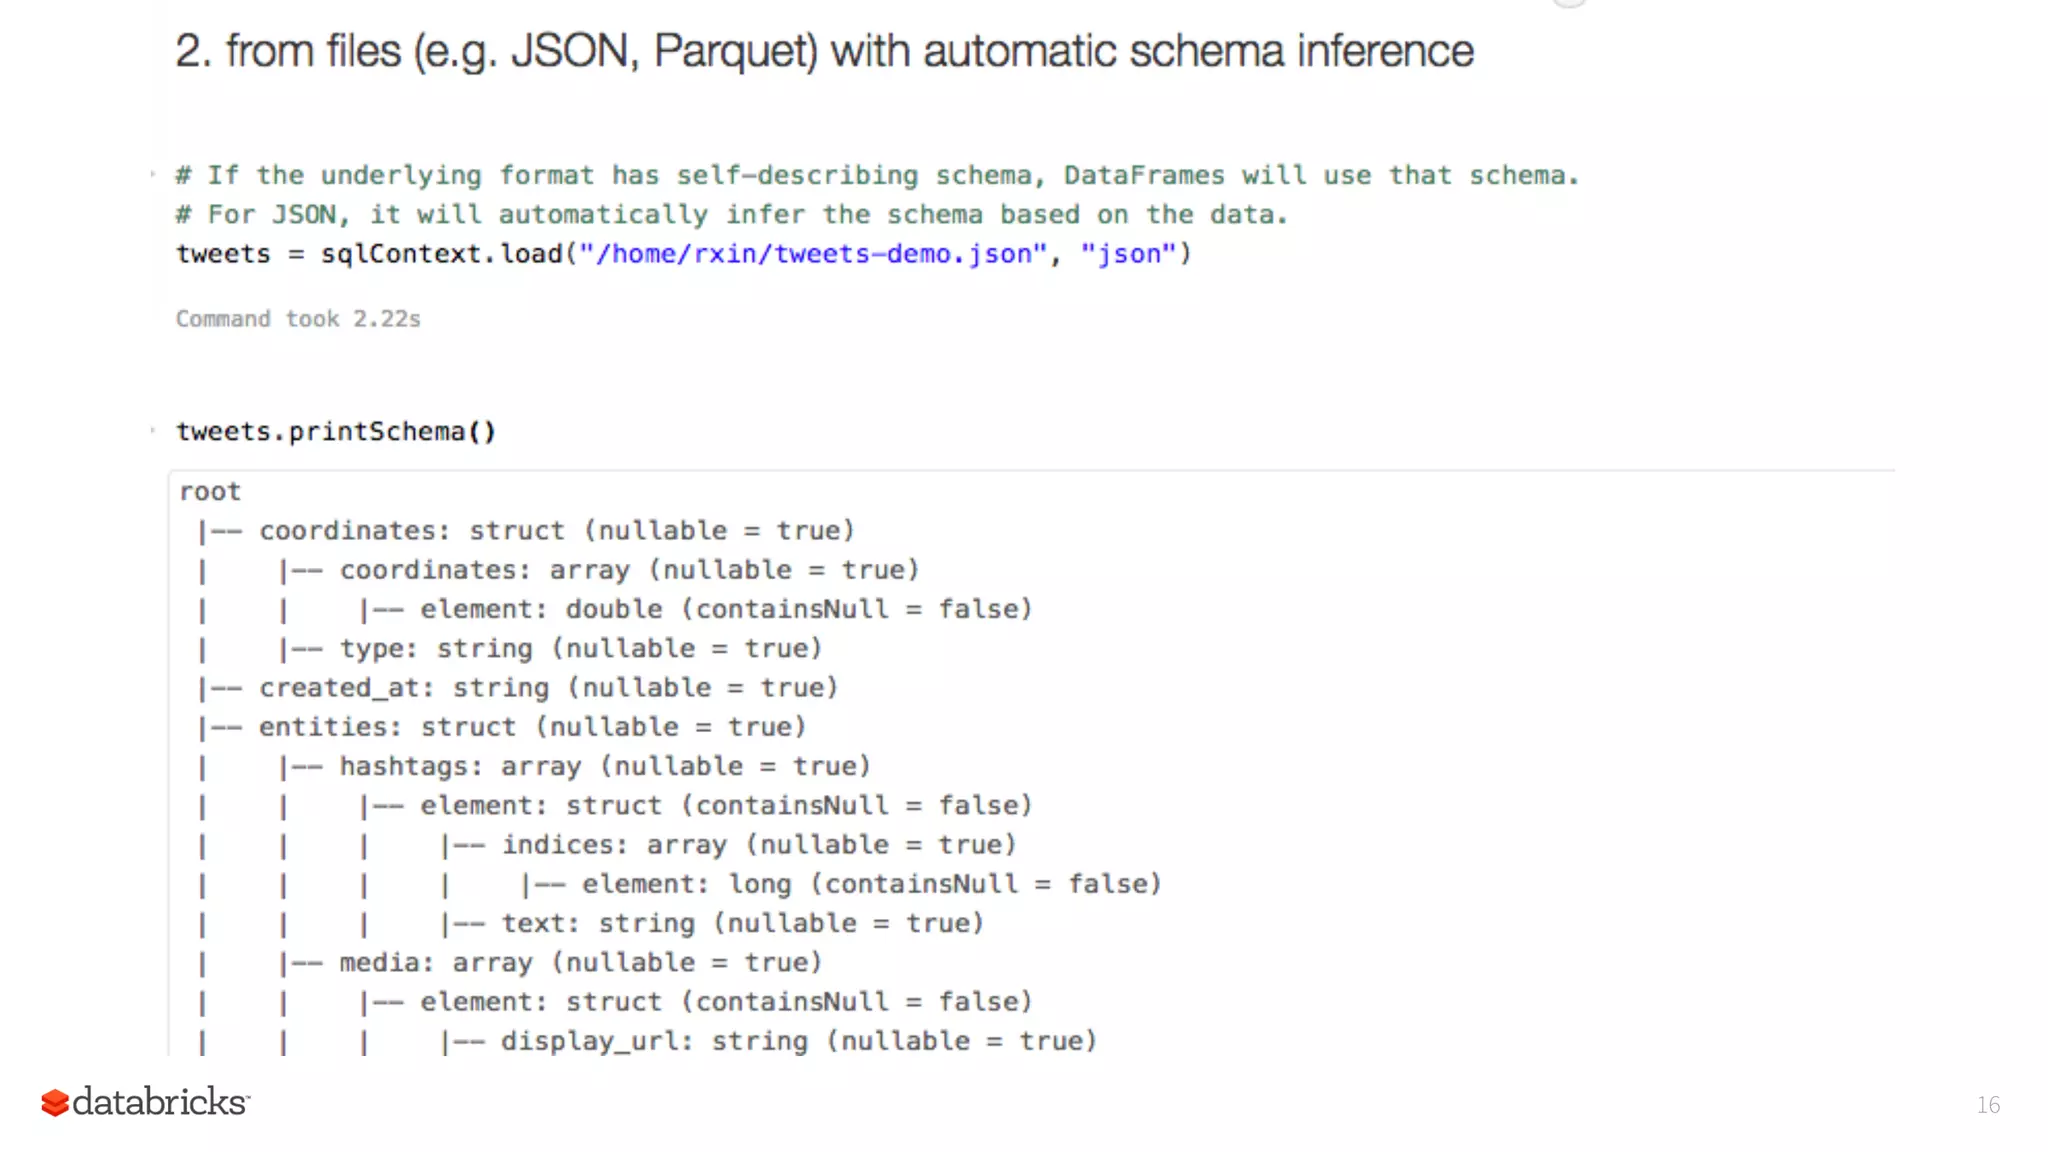Click the sqlContext.load code line

pos(684,254)
